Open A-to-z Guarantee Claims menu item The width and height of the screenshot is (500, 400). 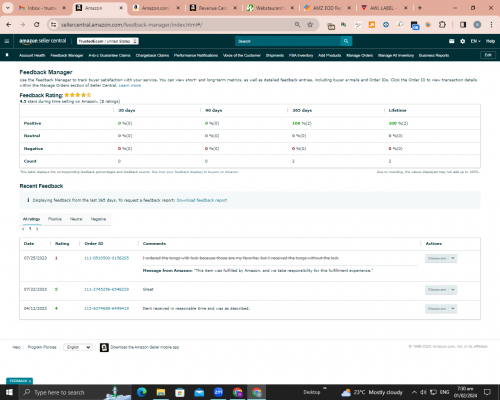pos(109,55)
